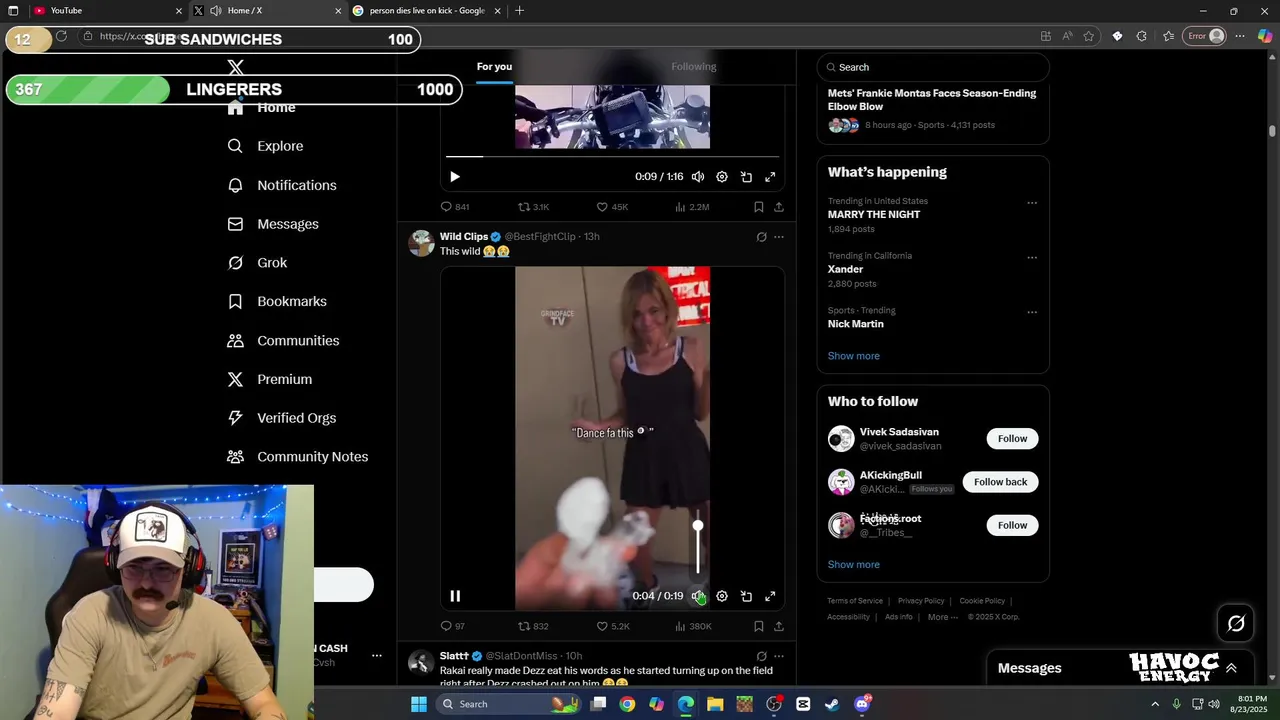
Task: Add this page to favorites star
Action: tap(1089, 36)
